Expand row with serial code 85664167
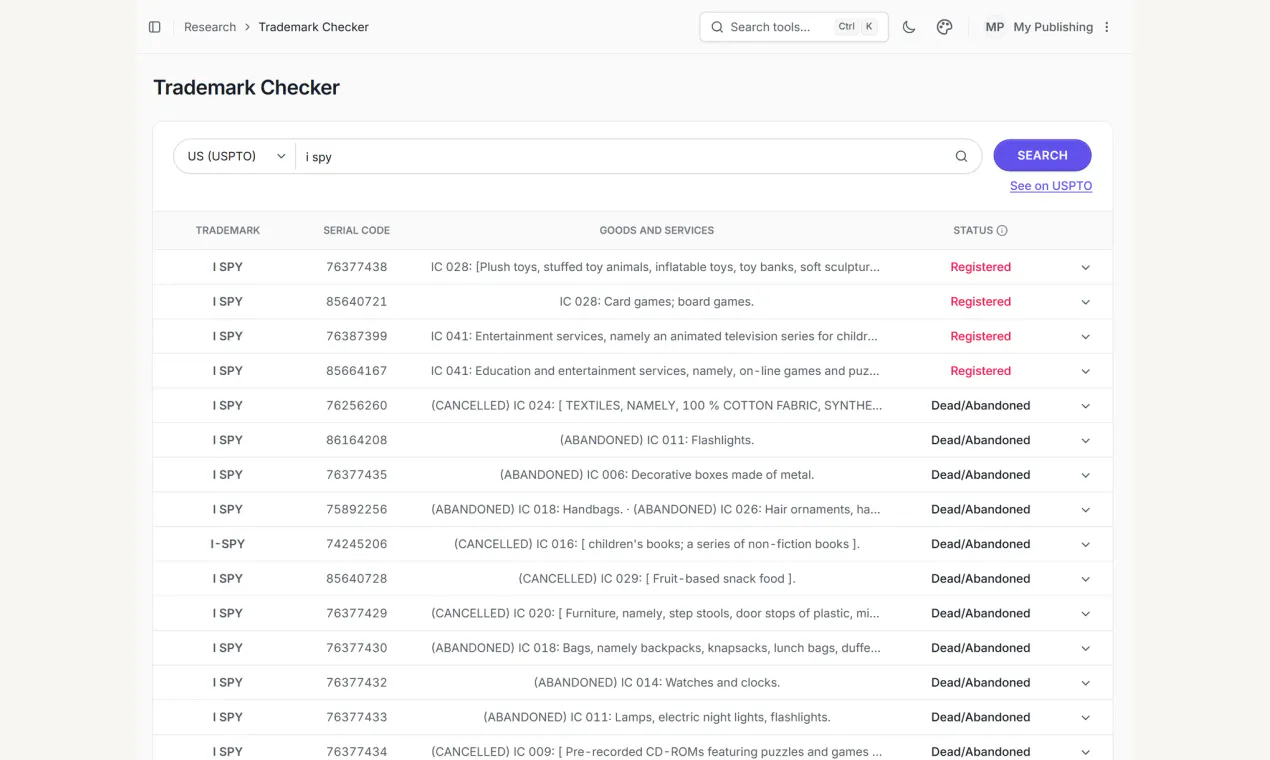The width and height of the screenshot is (1270, 760). point(1085,371)
